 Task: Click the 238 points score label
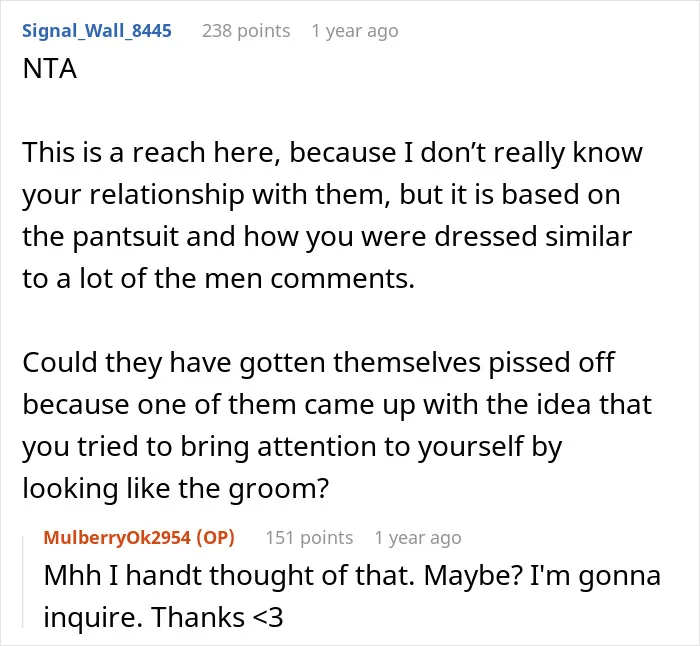[x=246, y=31]
